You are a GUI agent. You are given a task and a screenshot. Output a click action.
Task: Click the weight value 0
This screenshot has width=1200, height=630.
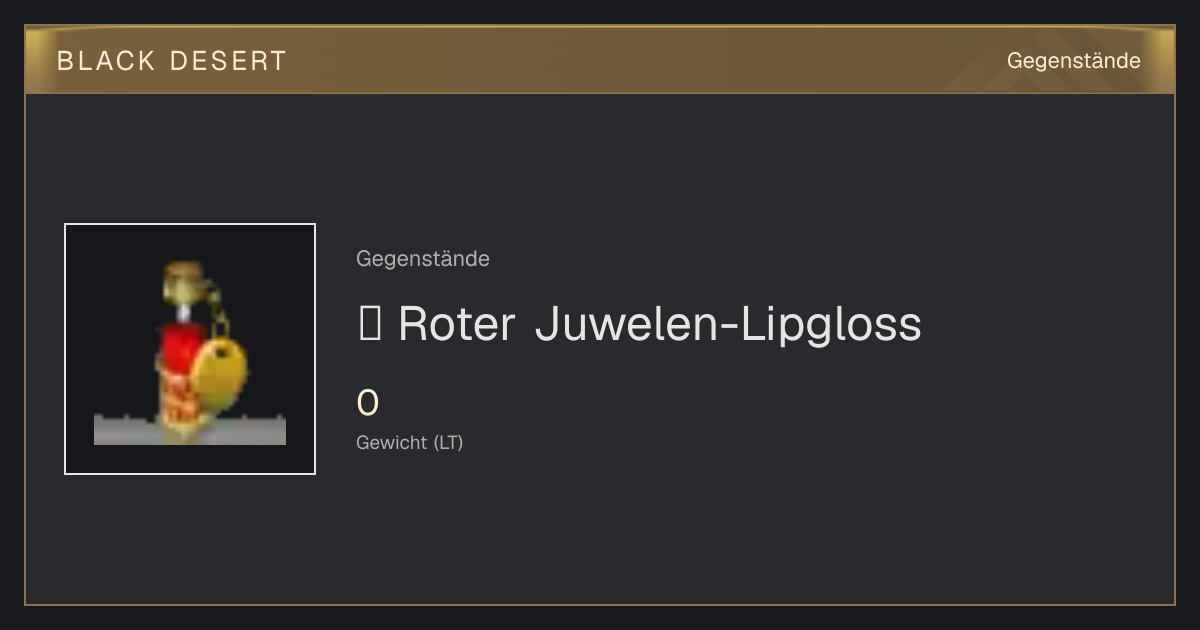[x=368, y=403]
